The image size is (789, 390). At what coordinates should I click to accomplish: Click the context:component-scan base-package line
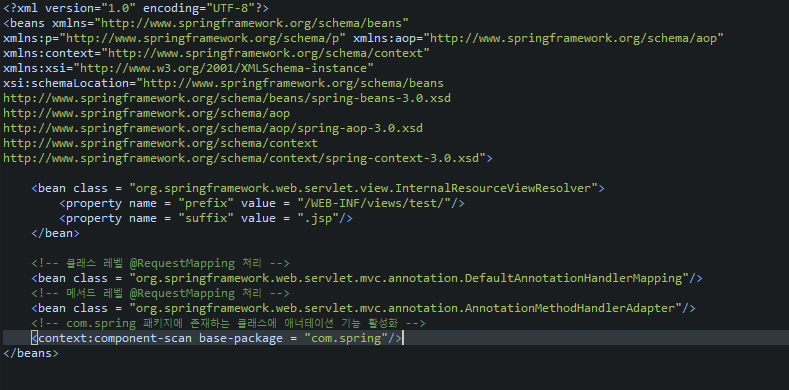tap(216, 338)
